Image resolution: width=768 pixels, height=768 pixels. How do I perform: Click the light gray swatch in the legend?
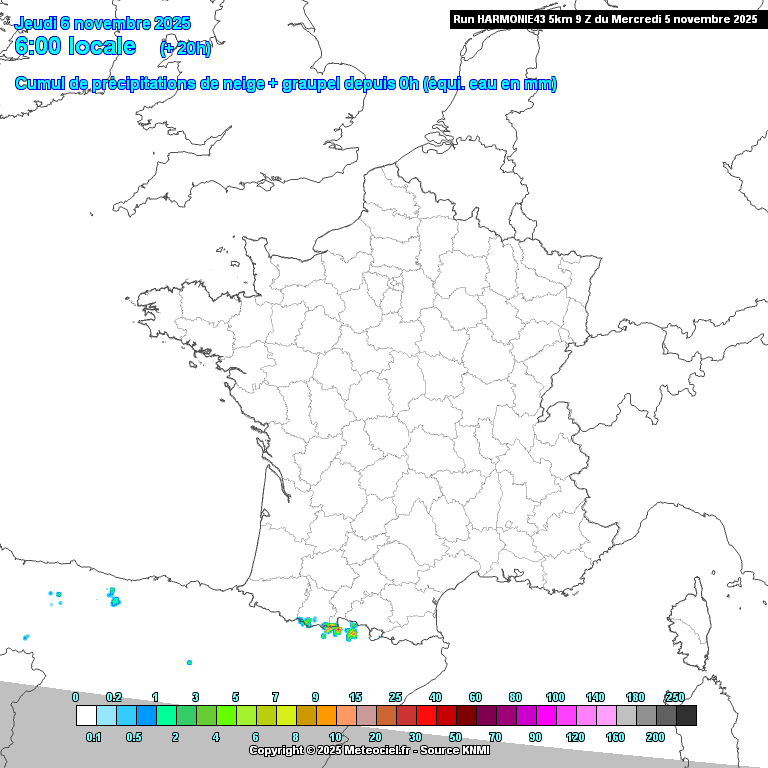(x=626, y=715)
